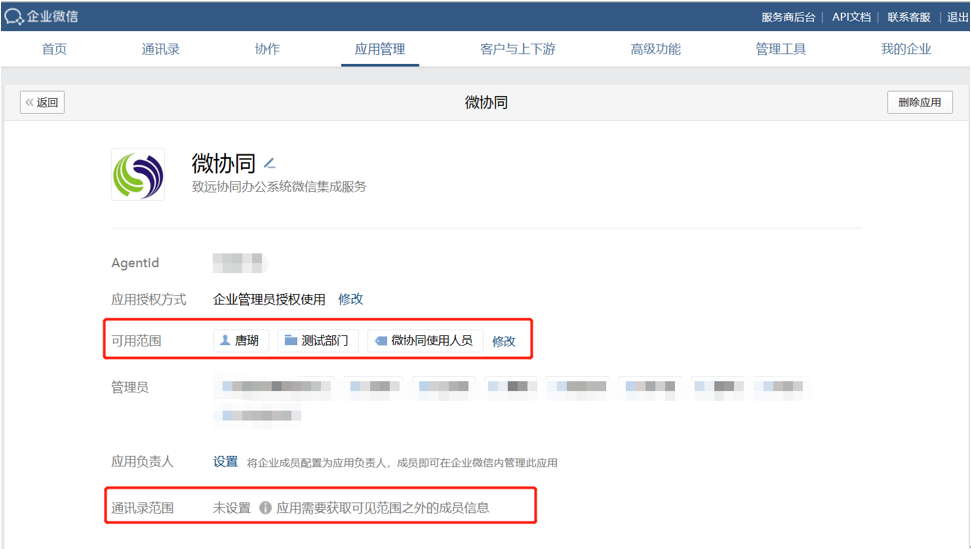This screenshot has height=549, width=971.
Task: Click the 应用授权方式 label
Action: point(149,300)
